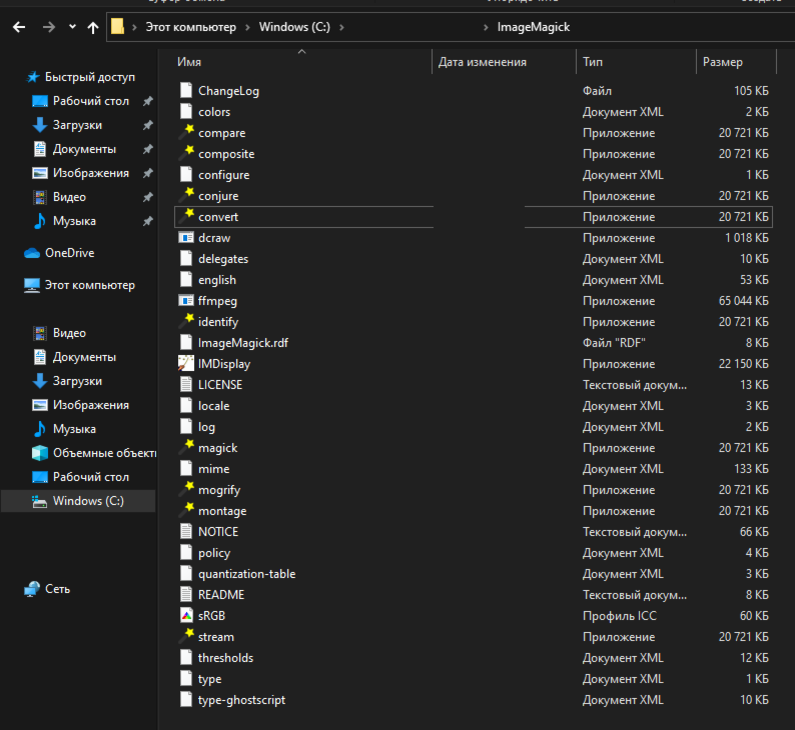Select the 'type-ghostscript' file name
The width and height of the screenshot is (795, 730).
pos(241,700)
